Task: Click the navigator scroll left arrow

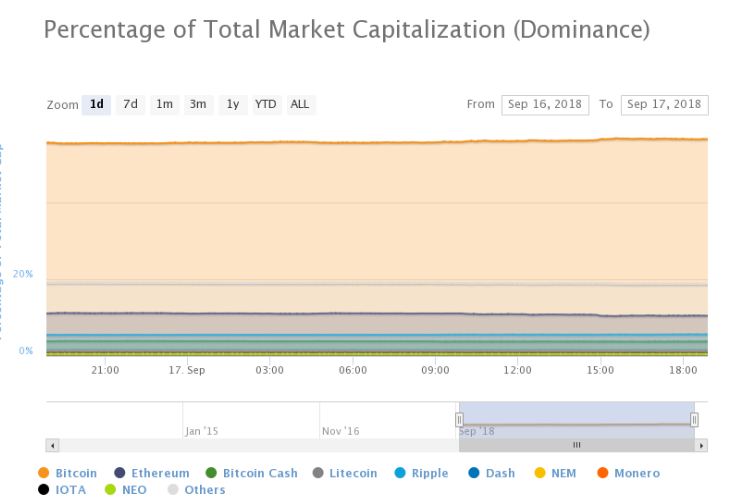Action: click(52, 445)
